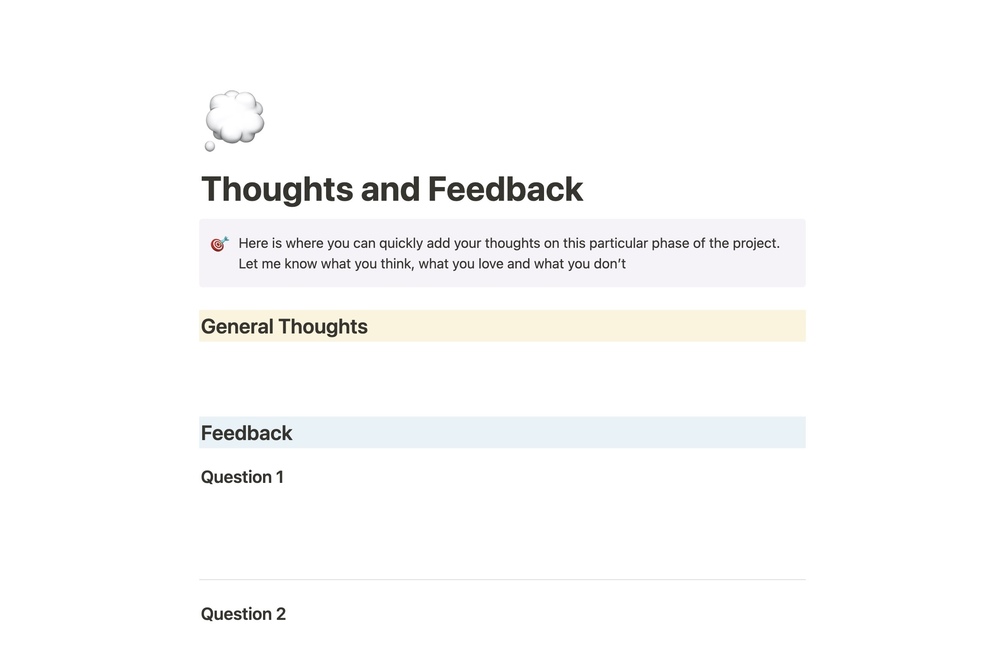Place cursor on word 'Feedback' in title

[x=505, y=189]
